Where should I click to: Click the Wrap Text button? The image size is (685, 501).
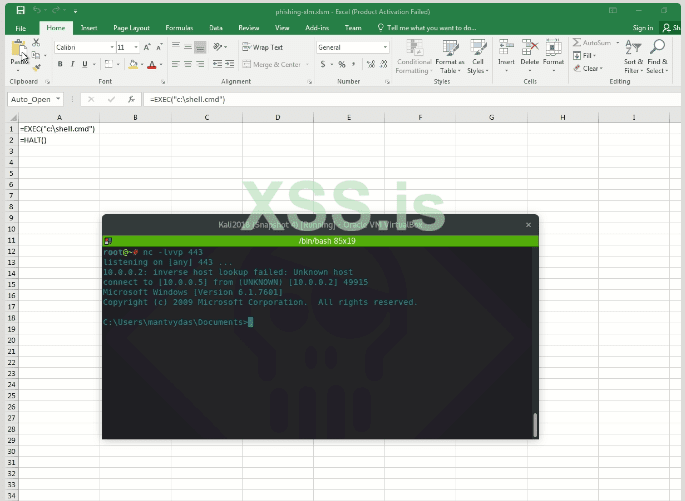[x=263, y=47]
